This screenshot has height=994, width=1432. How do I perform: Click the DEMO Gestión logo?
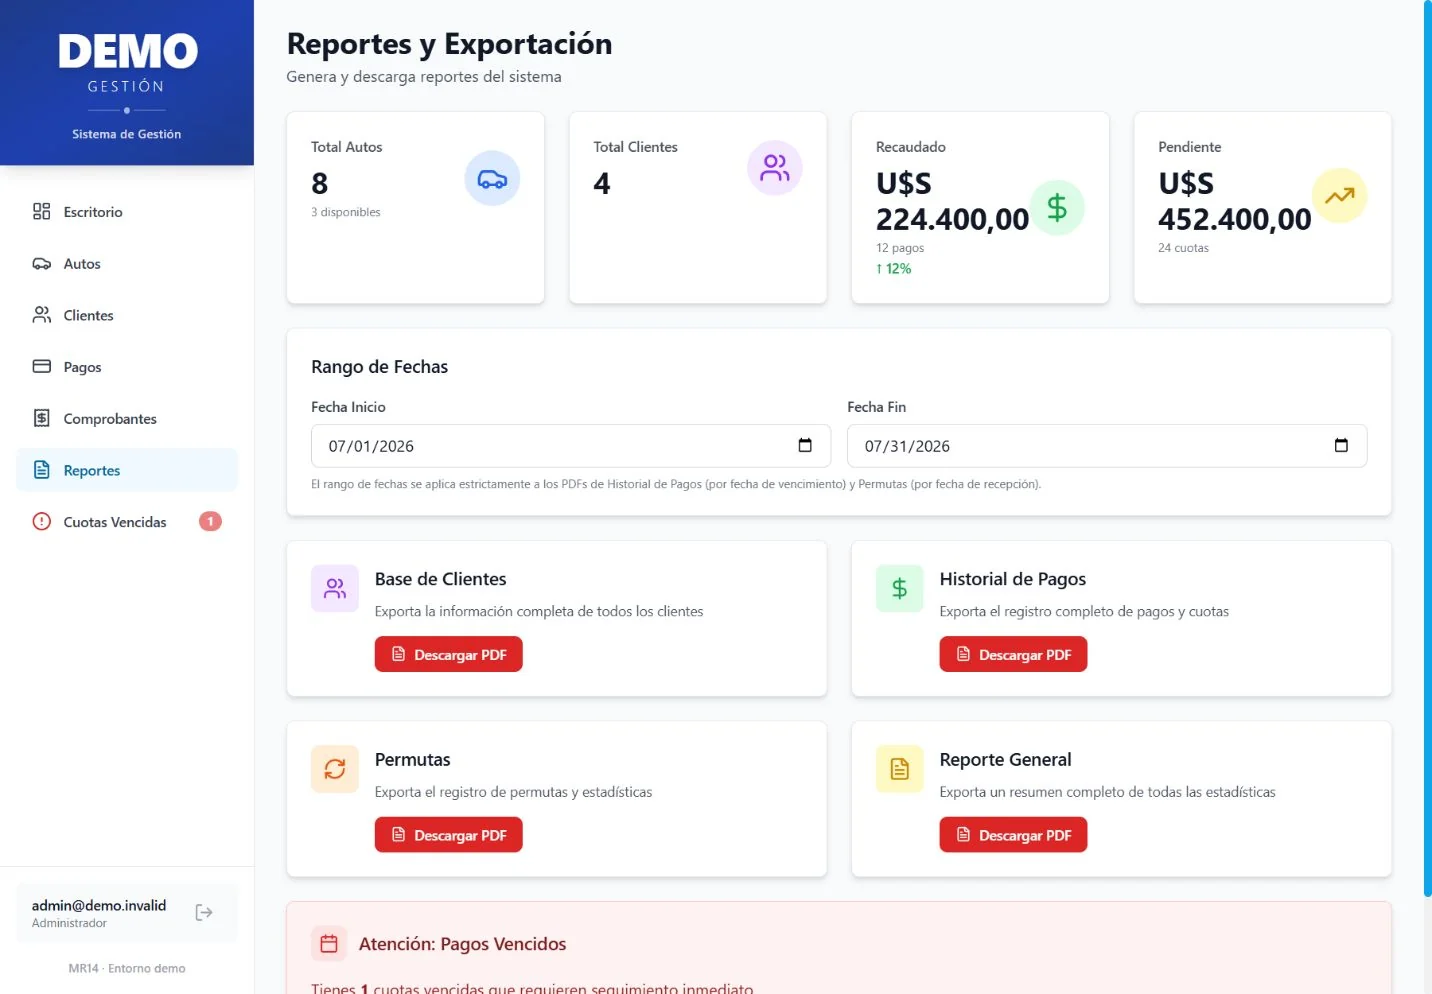point(127,65)
